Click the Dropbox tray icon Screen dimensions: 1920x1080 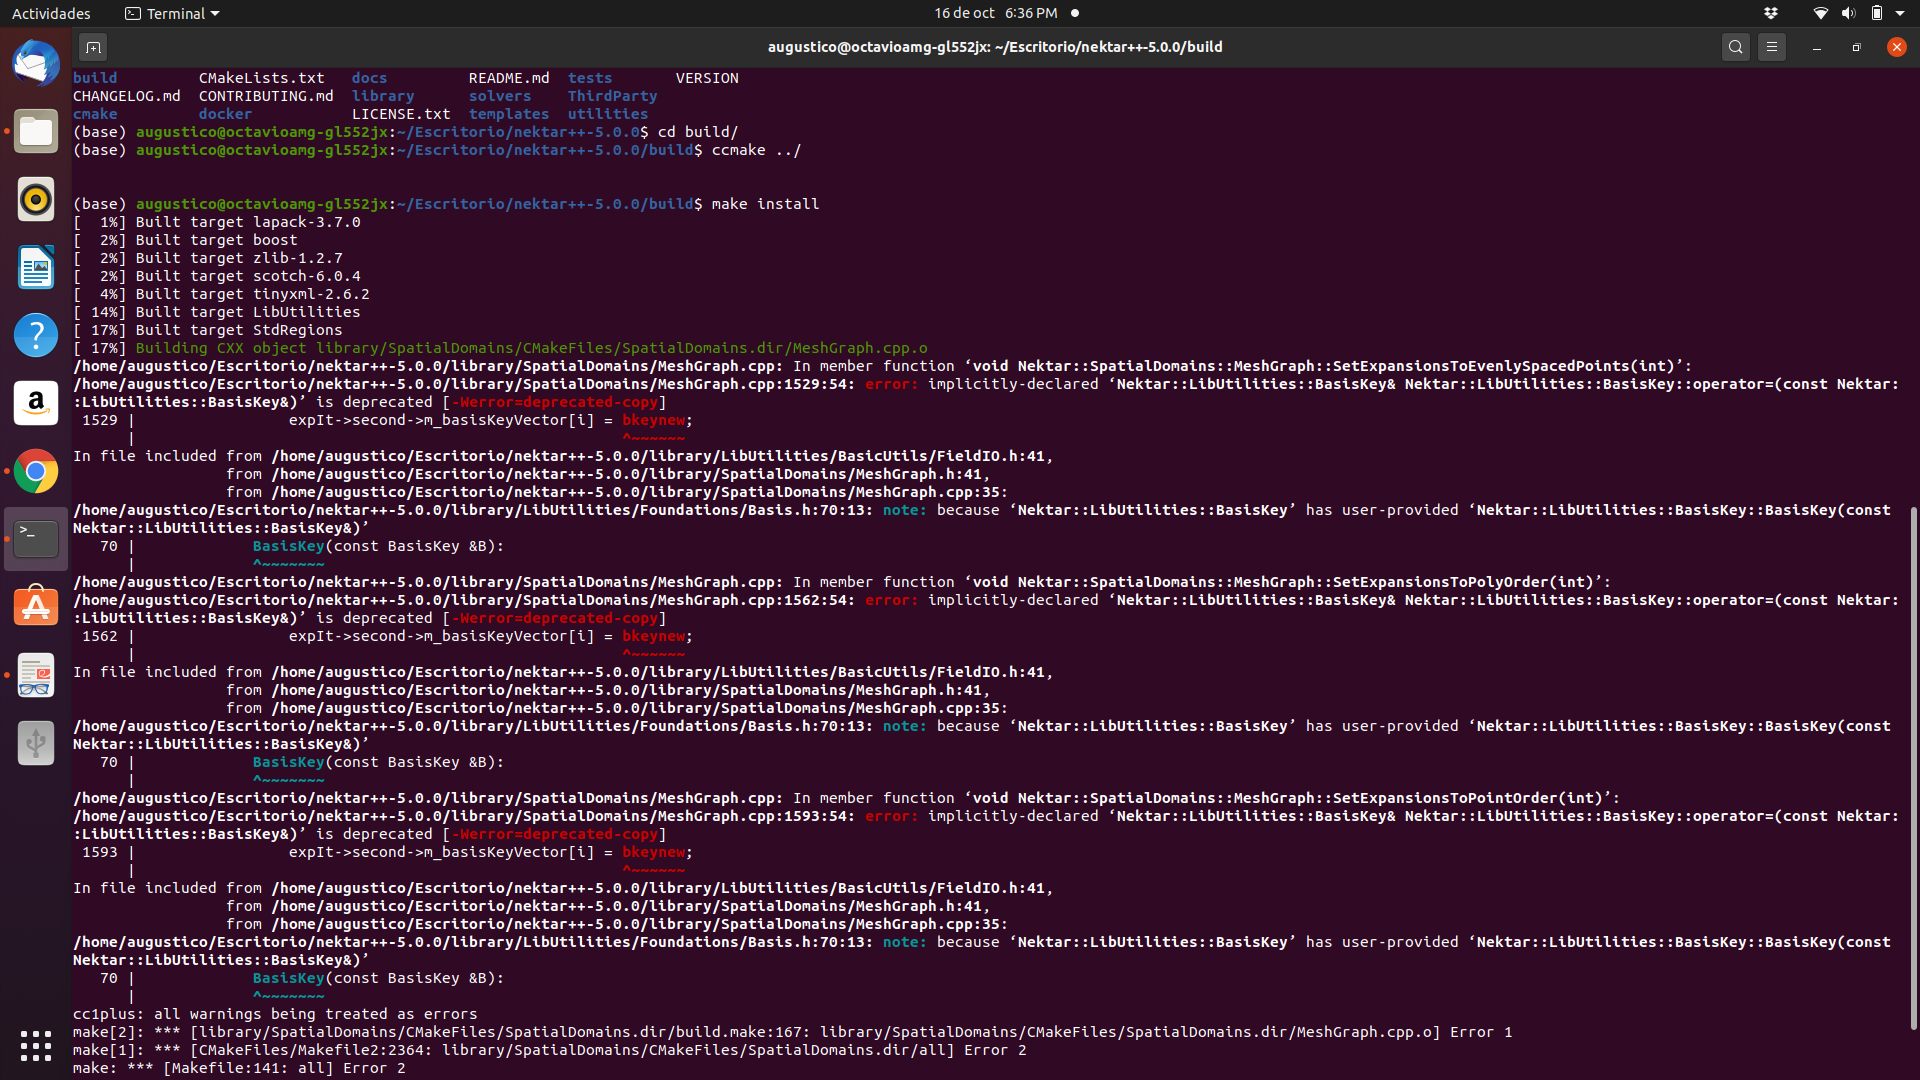1771,13
